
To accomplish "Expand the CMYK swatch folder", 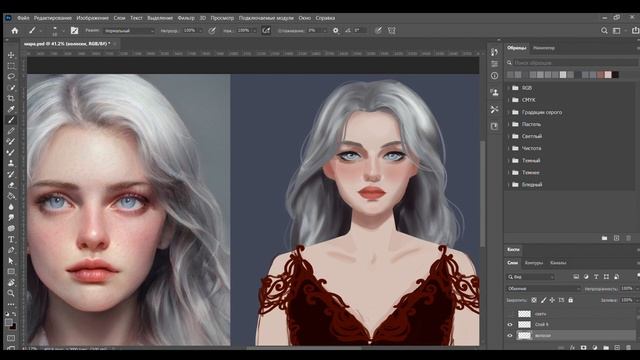I will click(509, 100).
